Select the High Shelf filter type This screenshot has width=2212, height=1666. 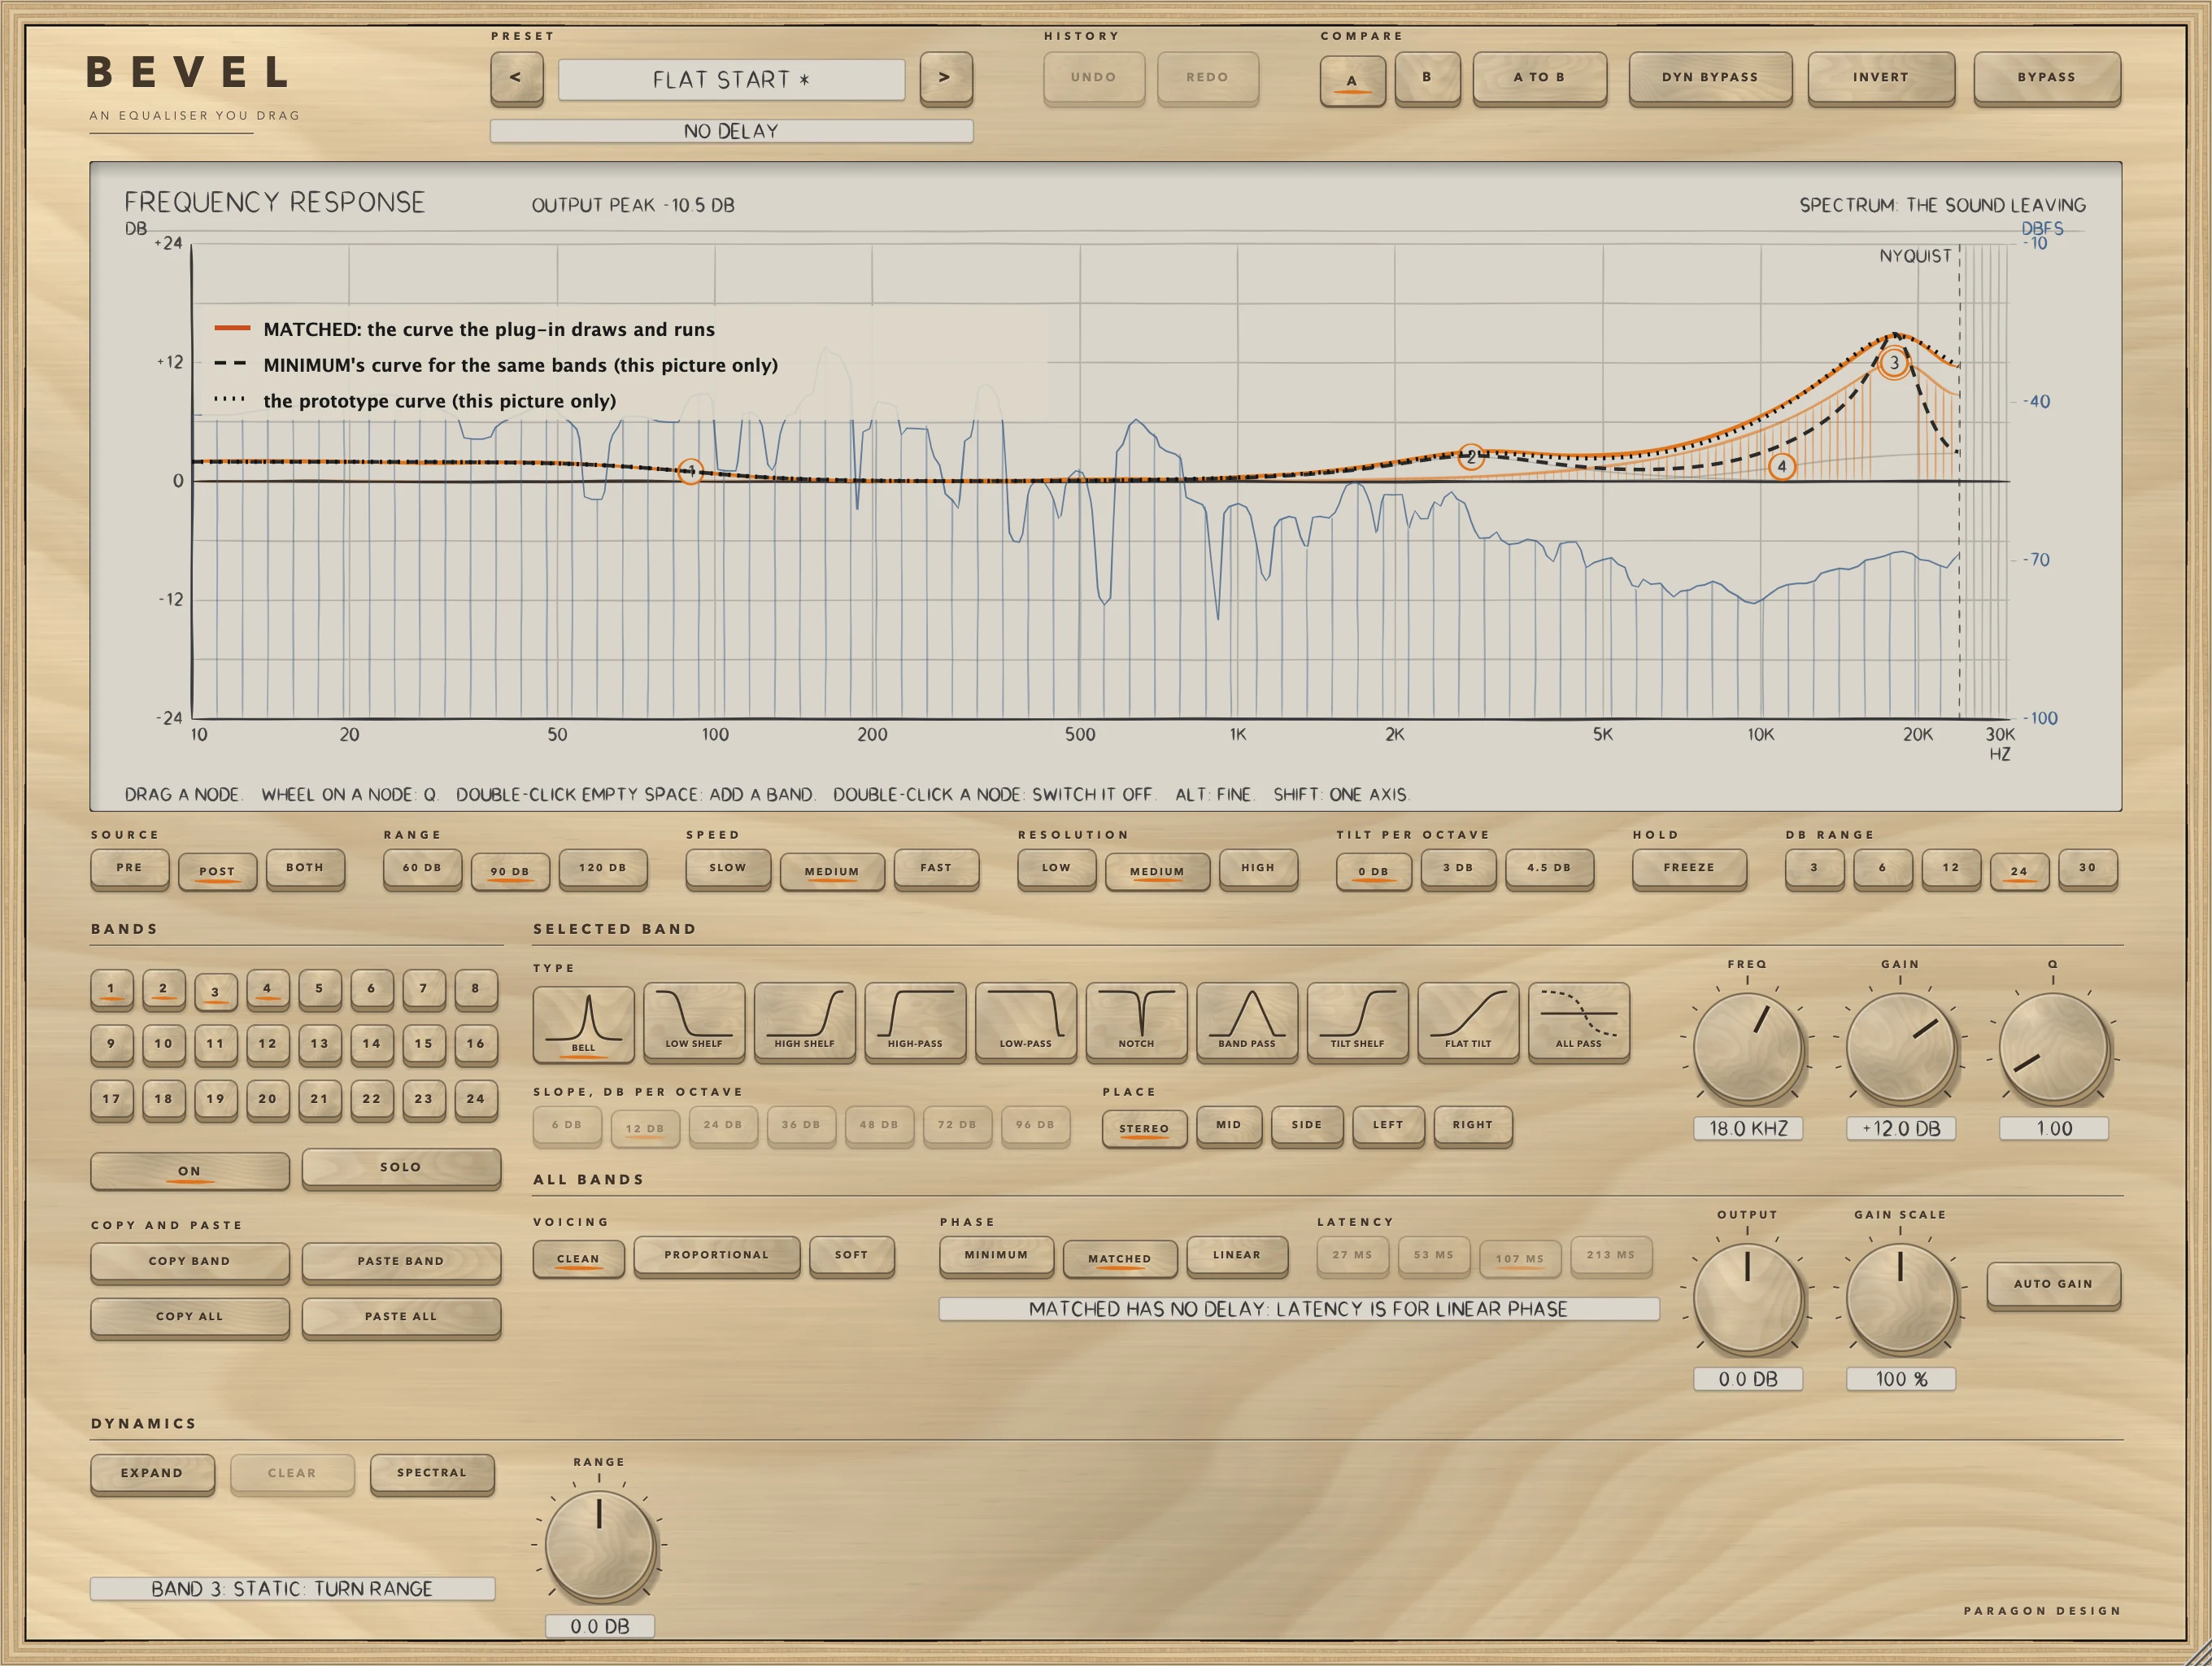(x=804, y=1021)
